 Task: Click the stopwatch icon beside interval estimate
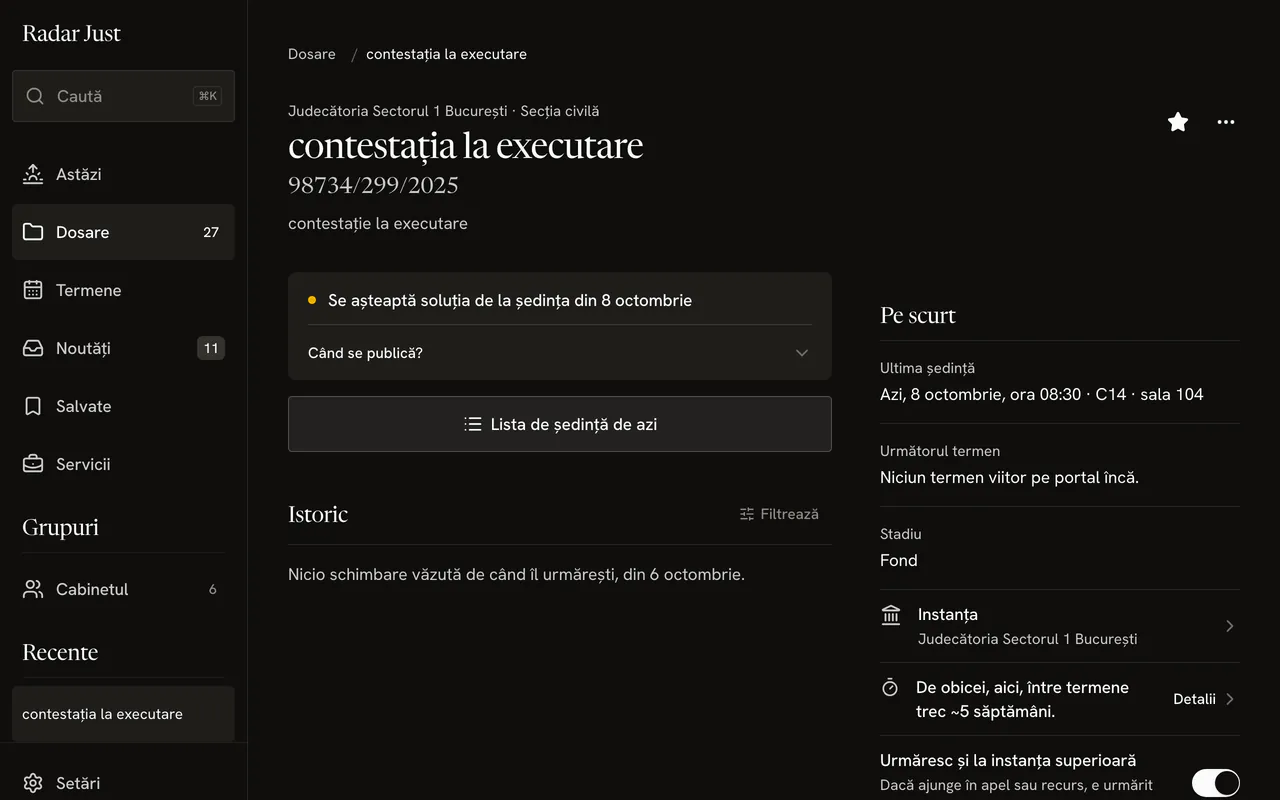coord(890,687)
